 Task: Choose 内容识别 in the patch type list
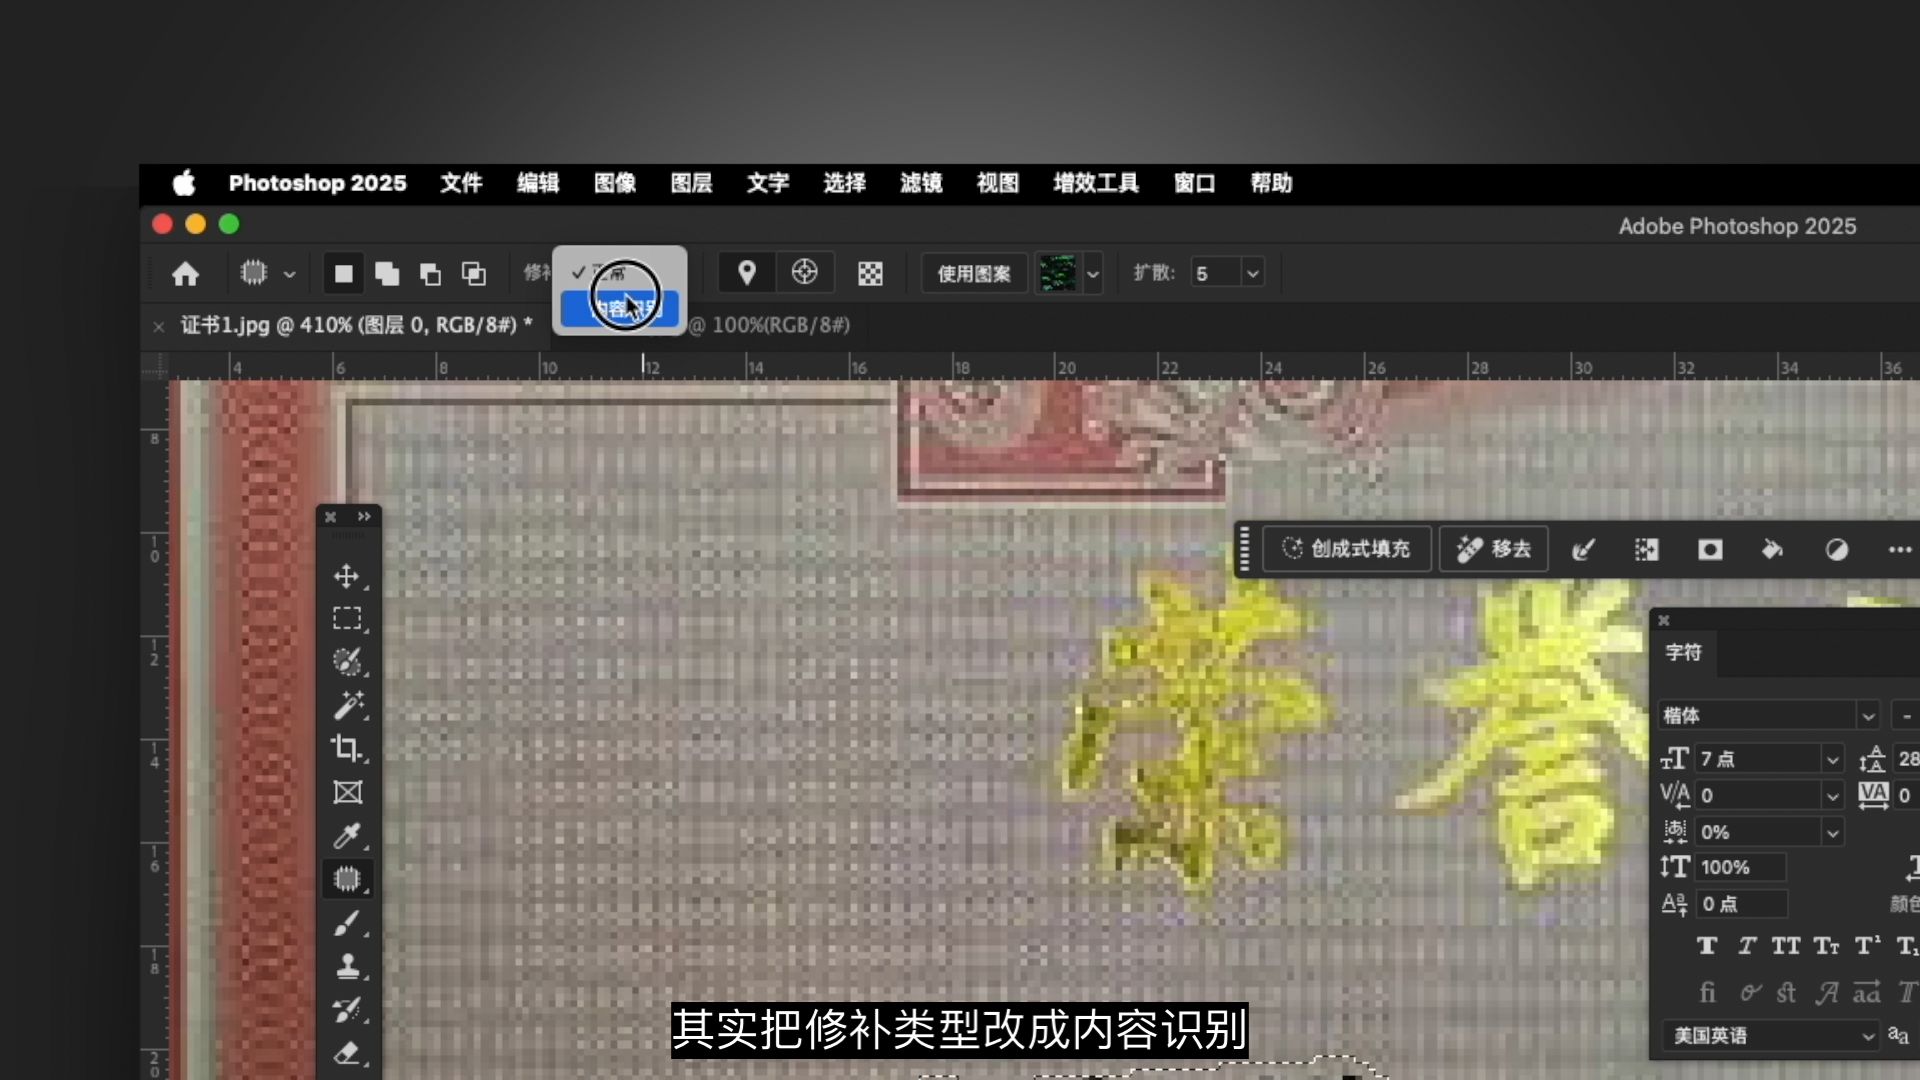coord(620,308)
